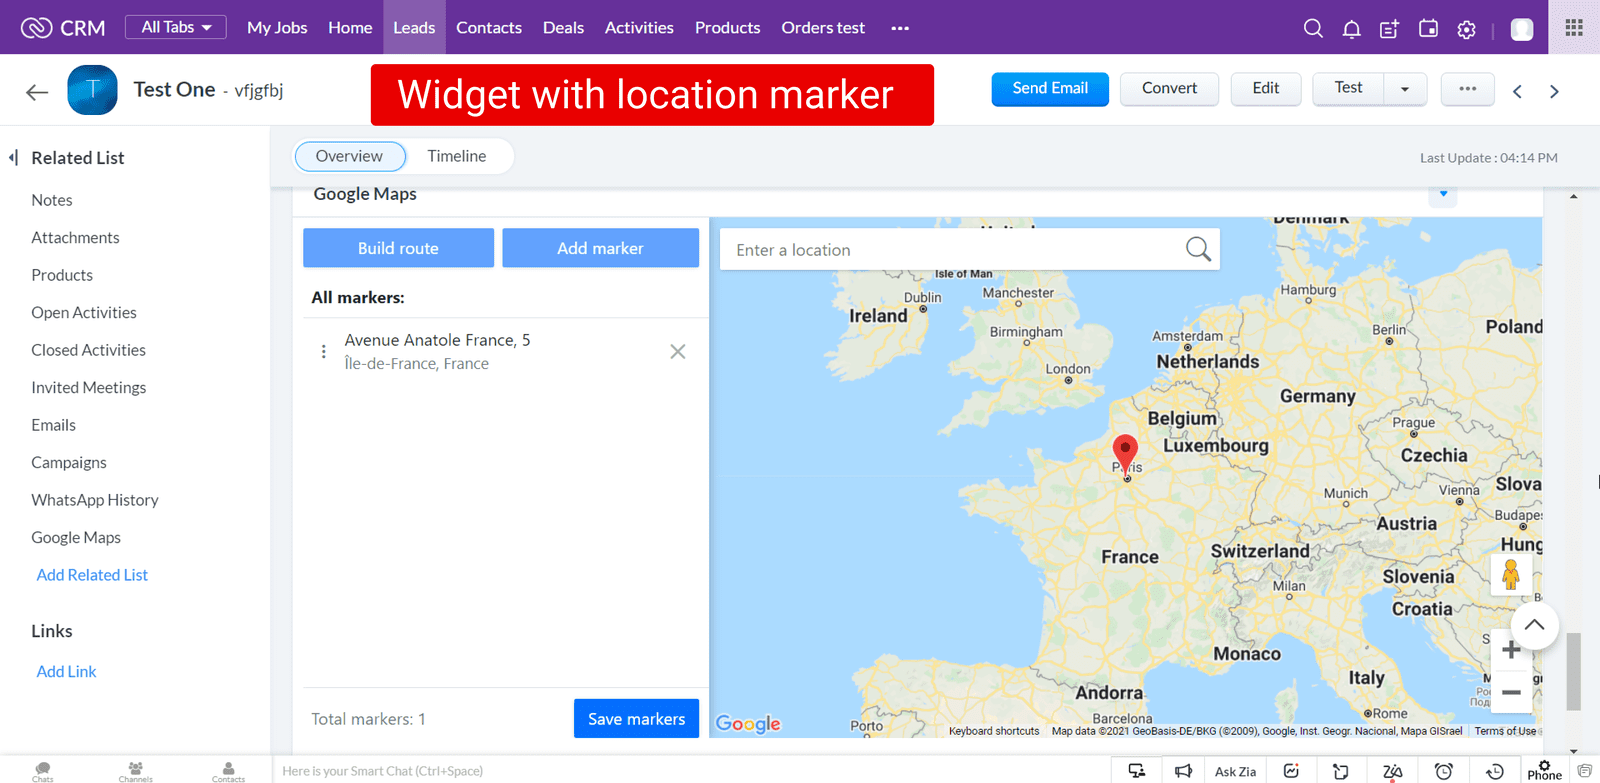
Task: Switch to Timeline view
Action: pos(457,156)
